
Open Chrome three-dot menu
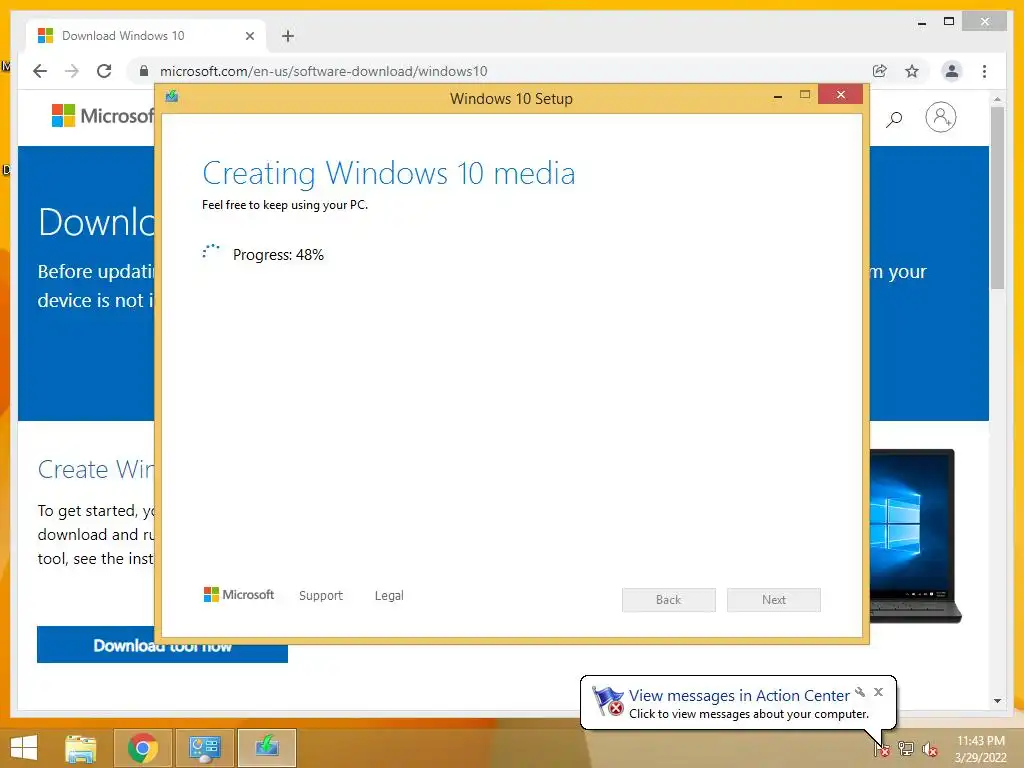pos(984,71)
